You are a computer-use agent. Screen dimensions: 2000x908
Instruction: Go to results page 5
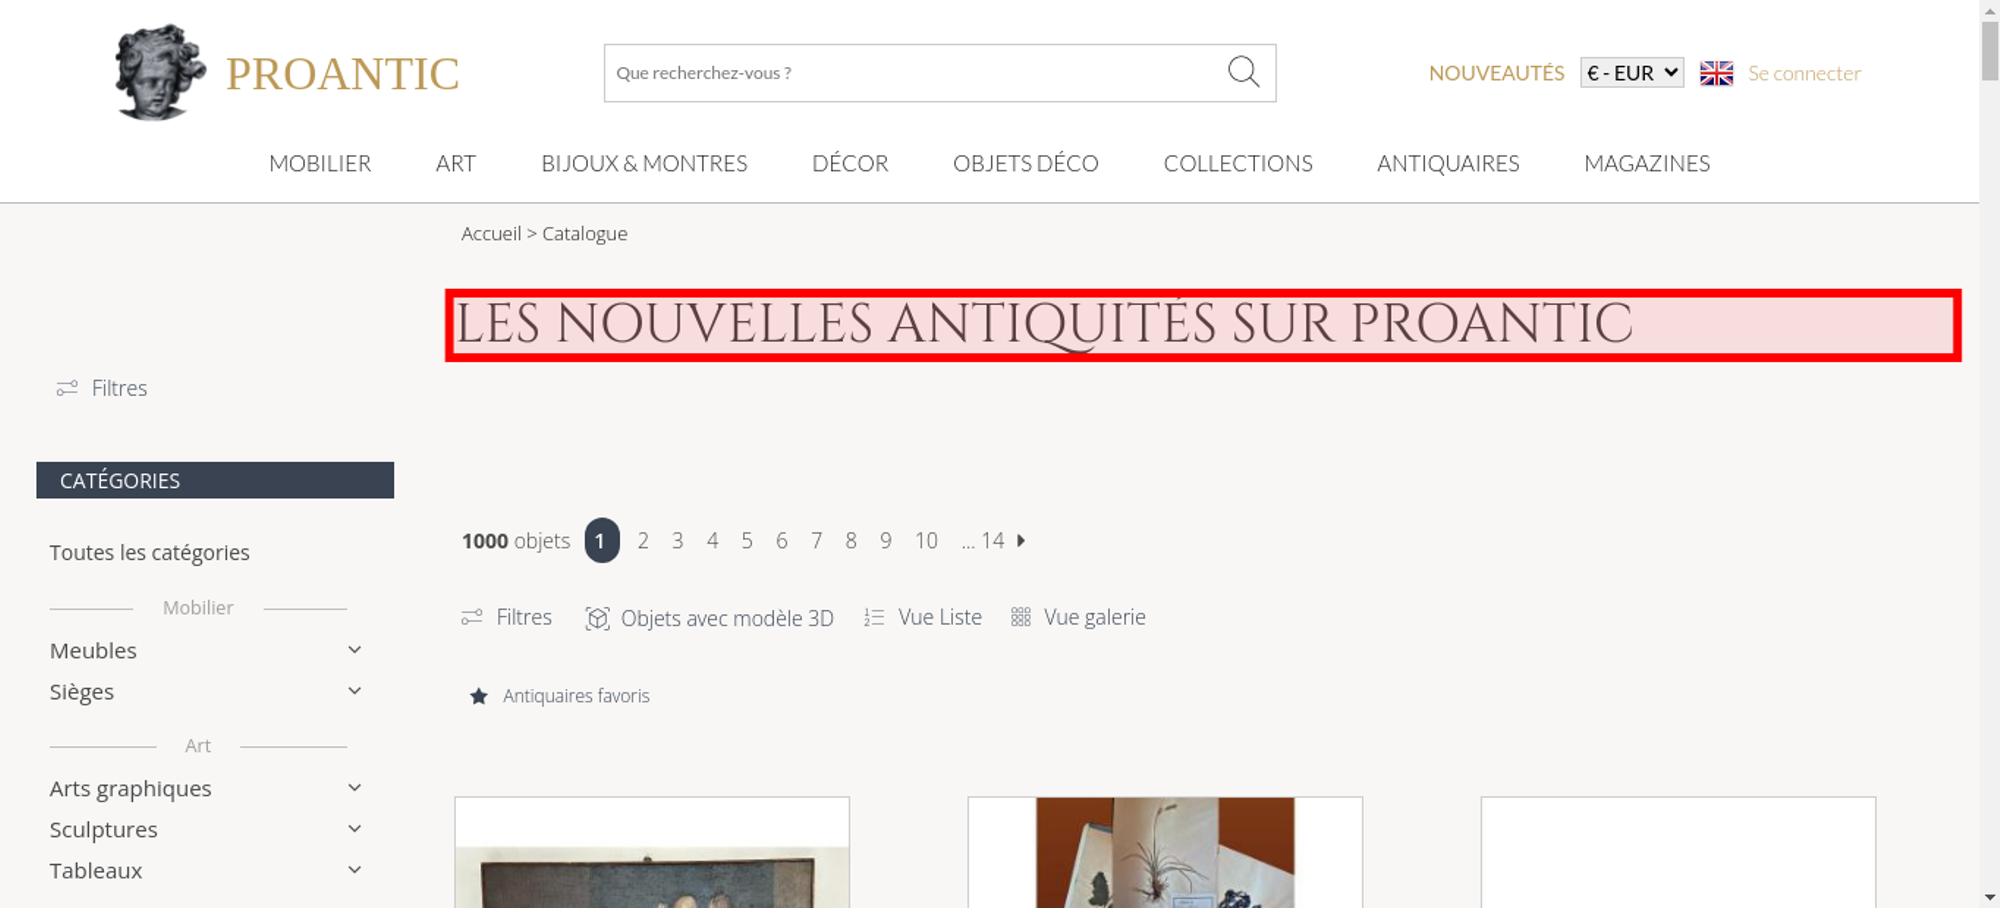[x=747, y=541]
